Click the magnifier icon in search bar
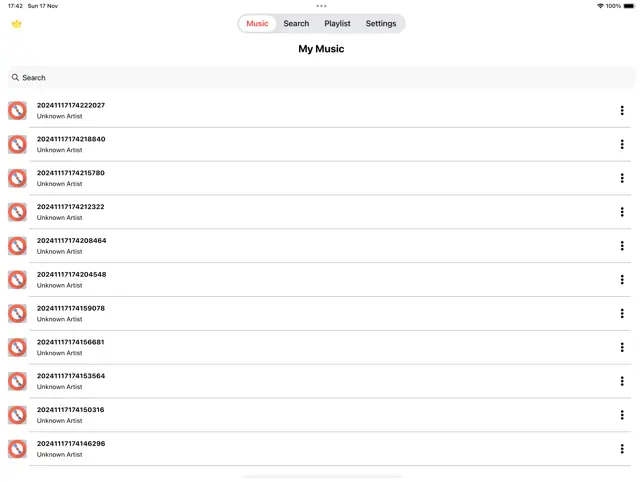Viewport: 643px width, 482px height. coord(15,78)
